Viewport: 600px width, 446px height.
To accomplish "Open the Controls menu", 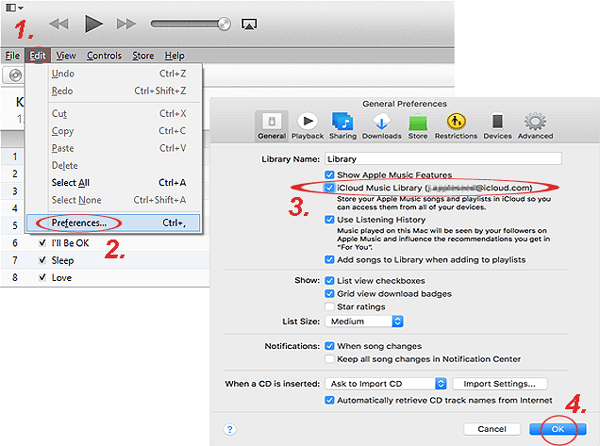I will 104,56.
